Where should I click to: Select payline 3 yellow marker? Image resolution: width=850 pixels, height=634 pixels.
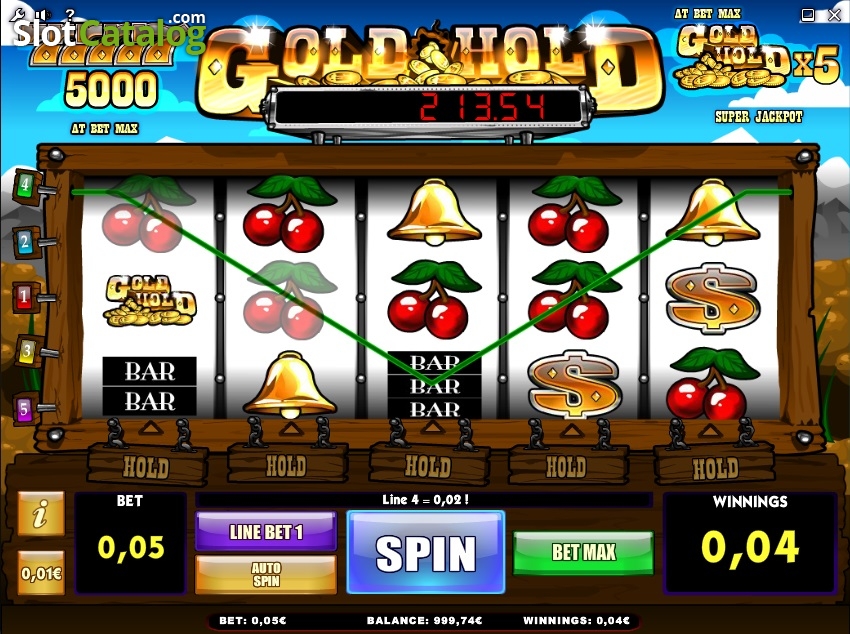(25, 351)
